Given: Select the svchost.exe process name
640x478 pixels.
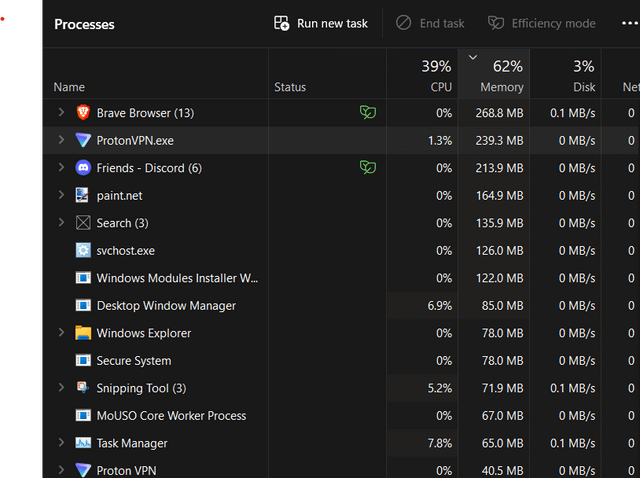Looking at the screenshot, I should pyautogui.click(x=126, y=251).
